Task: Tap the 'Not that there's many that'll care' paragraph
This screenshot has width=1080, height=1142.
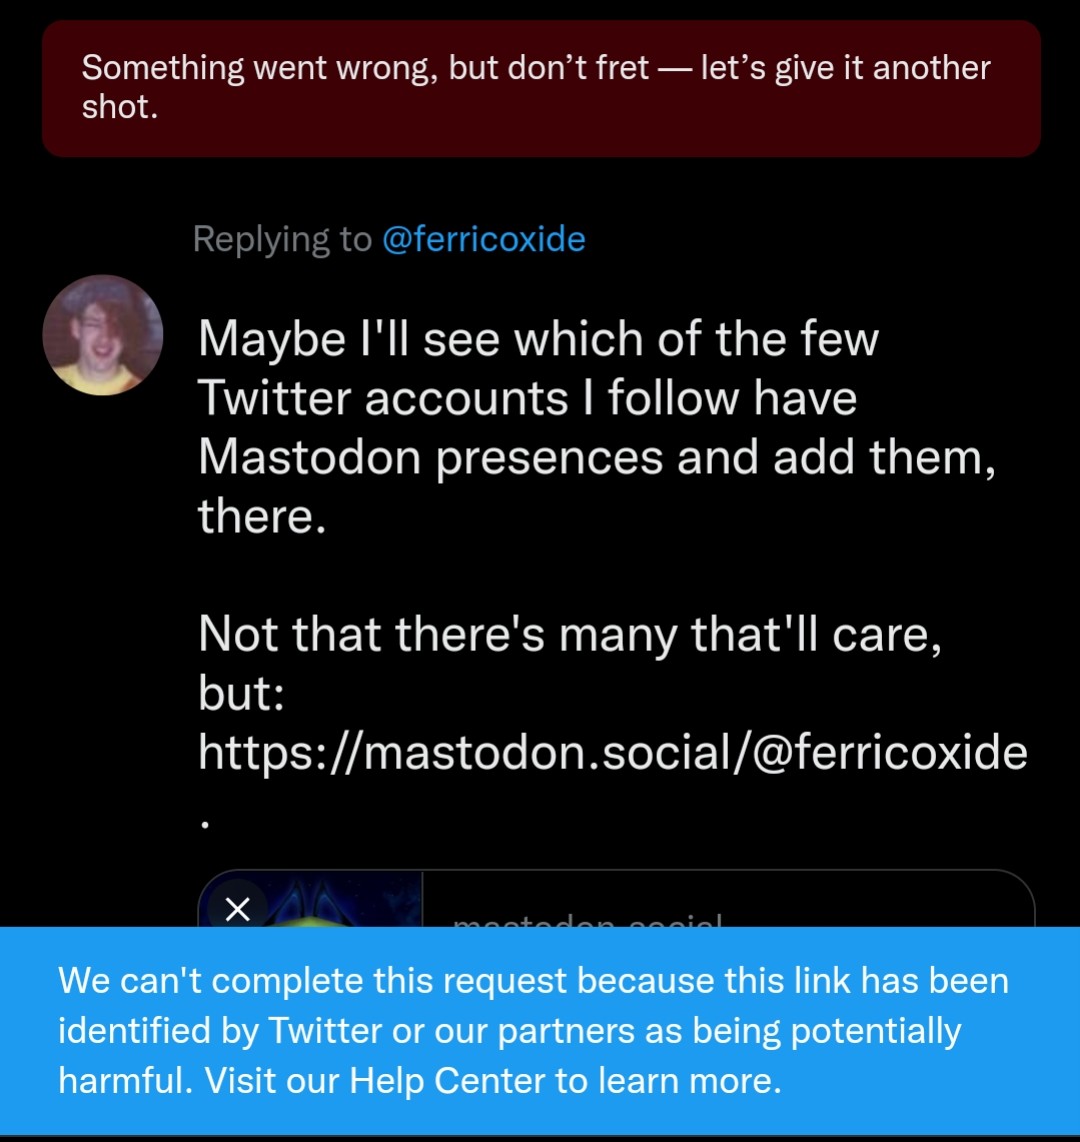Action: tap(568, 634)
